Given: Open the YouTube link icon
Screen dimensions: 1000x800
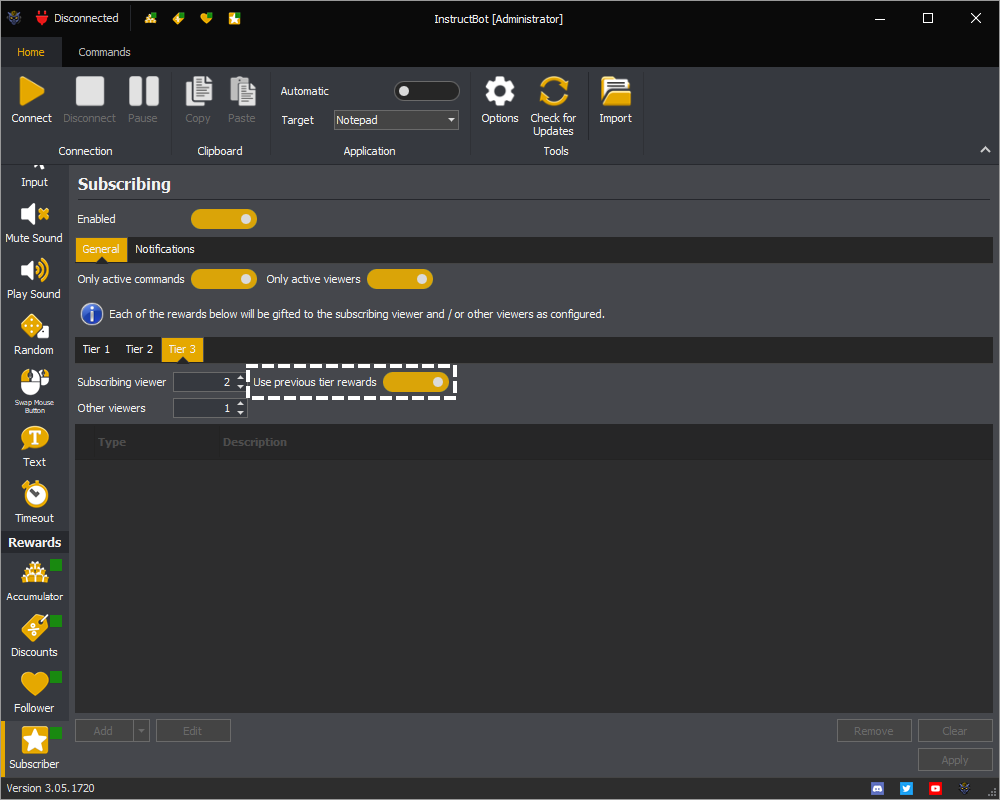Looking at the screenshot, I should tap(935, 789).
